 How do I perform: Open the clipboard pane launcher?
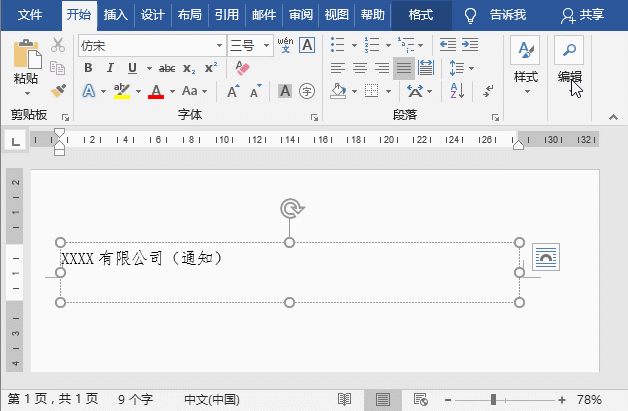pos(65,117)
